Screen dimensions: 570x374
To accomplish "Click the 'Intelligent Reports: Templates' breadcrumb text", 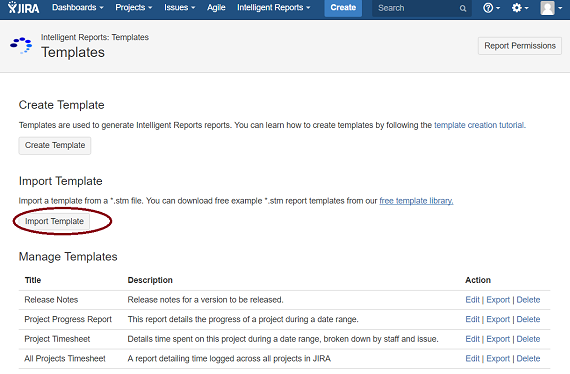I will [95, 37].
